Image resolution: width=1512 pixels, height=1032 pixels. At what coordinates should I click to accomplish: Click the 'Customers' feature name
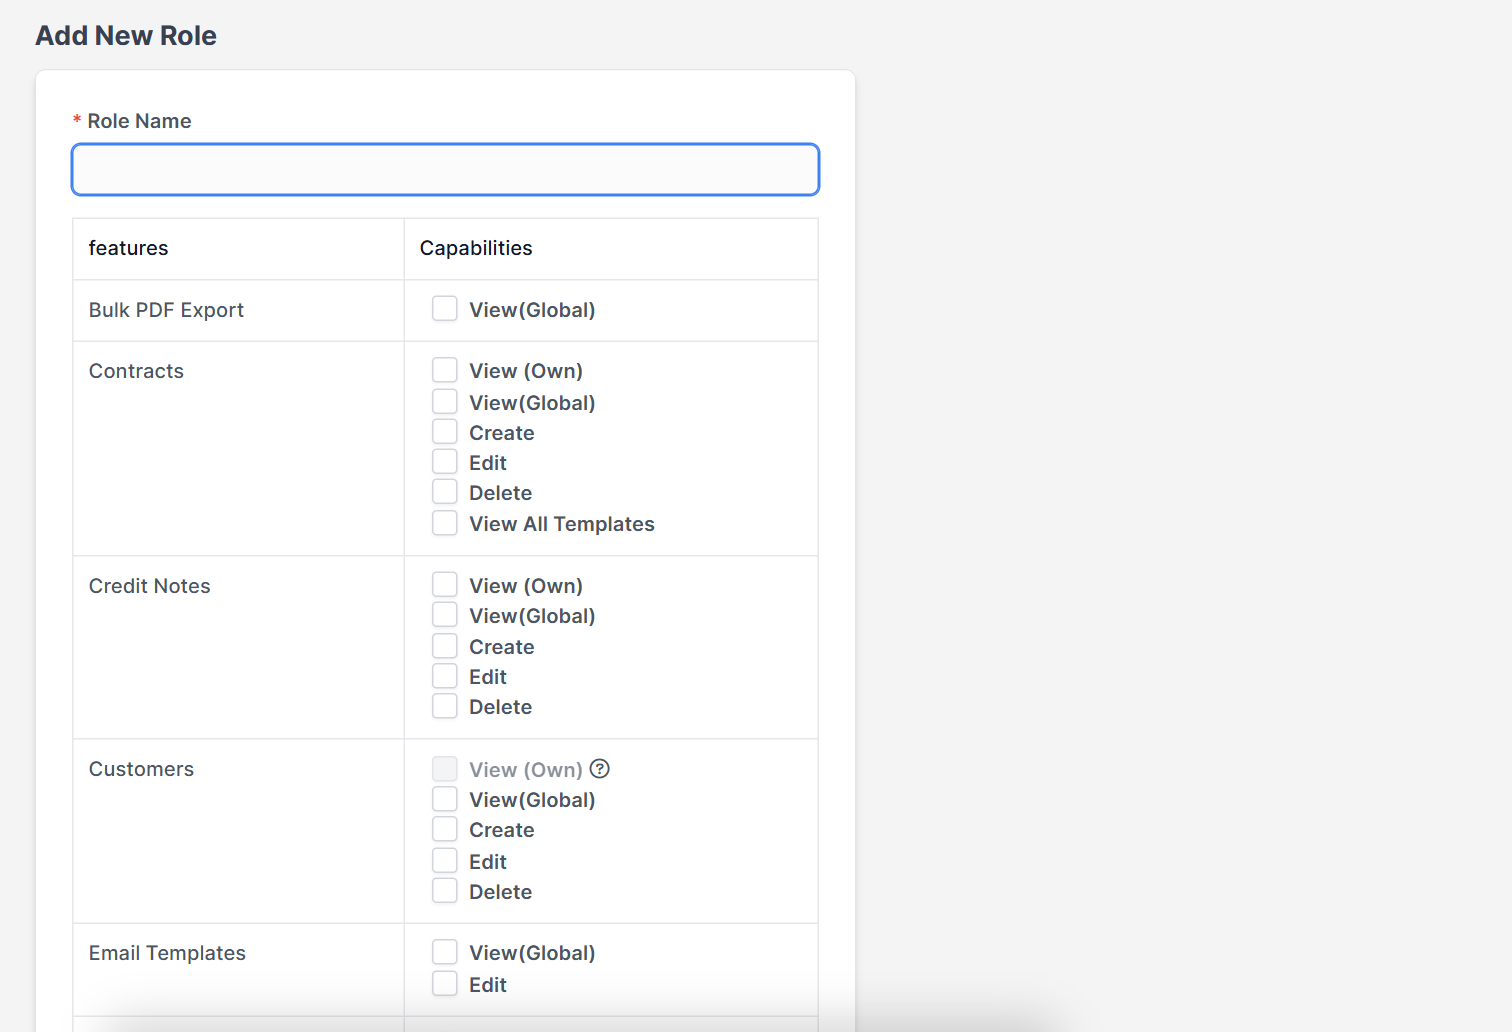tap(141, 769)
